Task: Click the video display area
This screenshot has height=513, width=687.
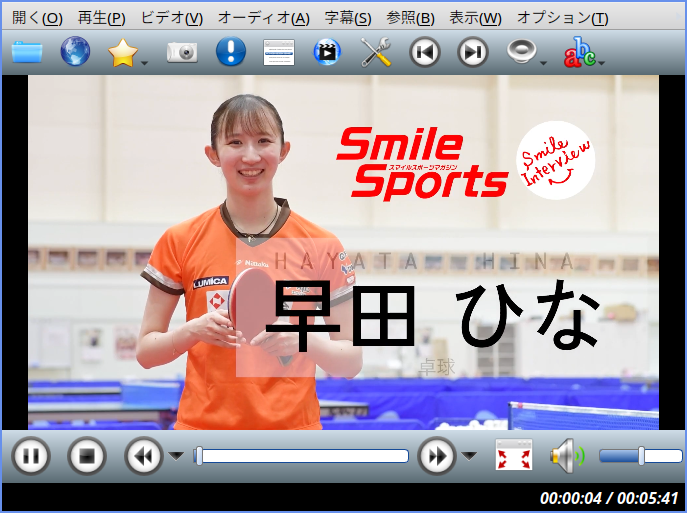Action: point(344,252)
